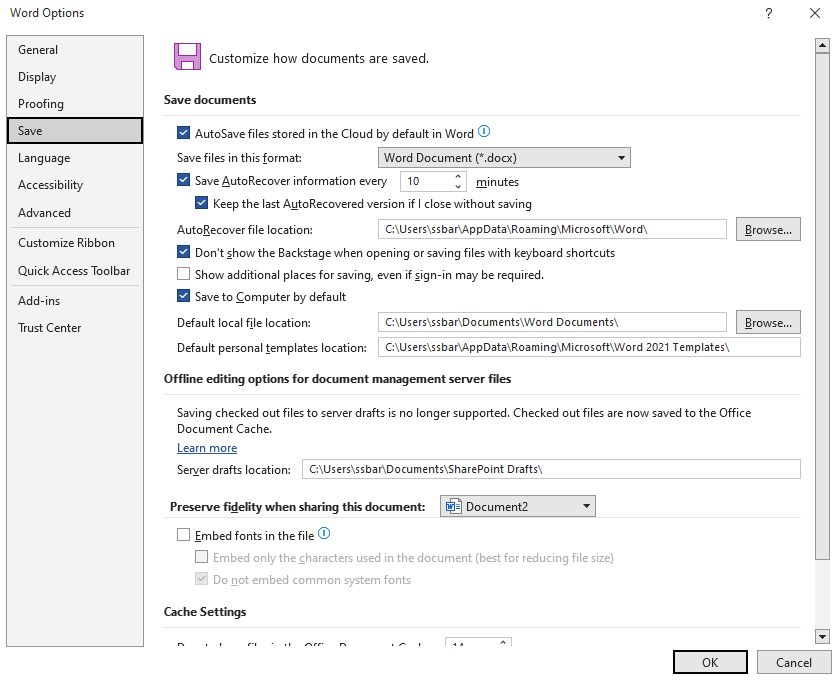Viewport: 838px width, 681px height.
Task: Select the Save category
Action: click(75, 131)
